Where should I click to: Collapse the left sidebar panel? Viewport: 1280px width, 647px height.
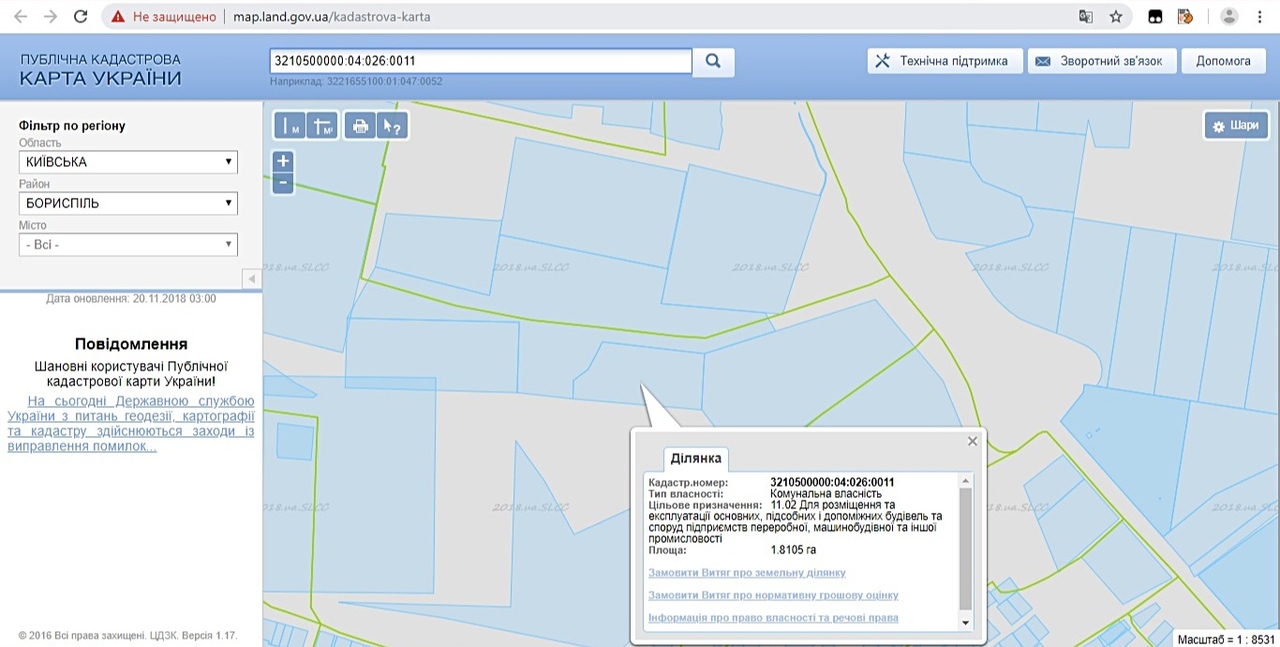point(251,278)
